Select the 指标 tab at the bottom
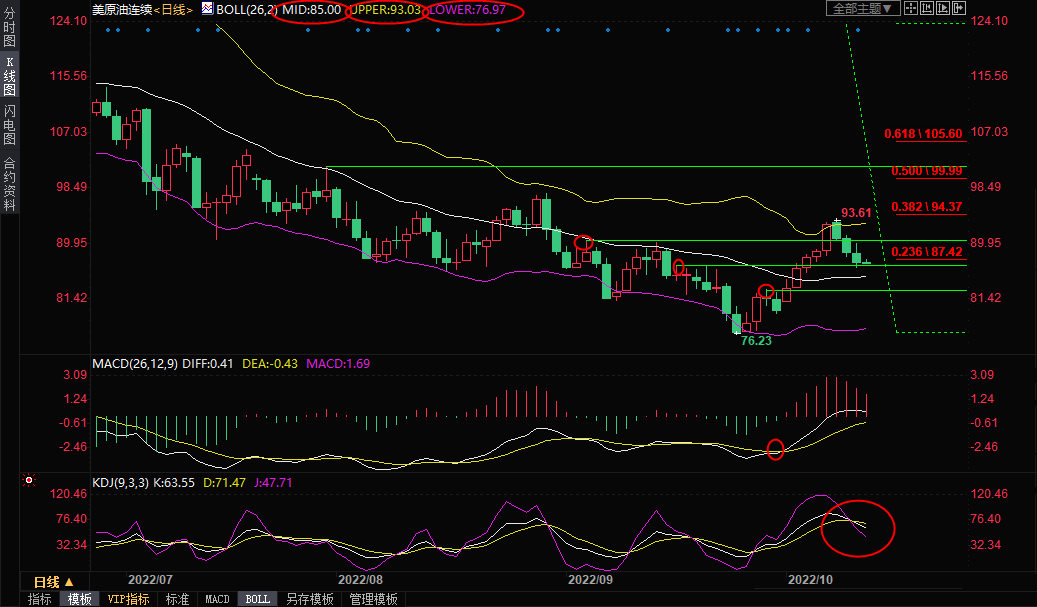1037x607 pixels. point(40,599)
